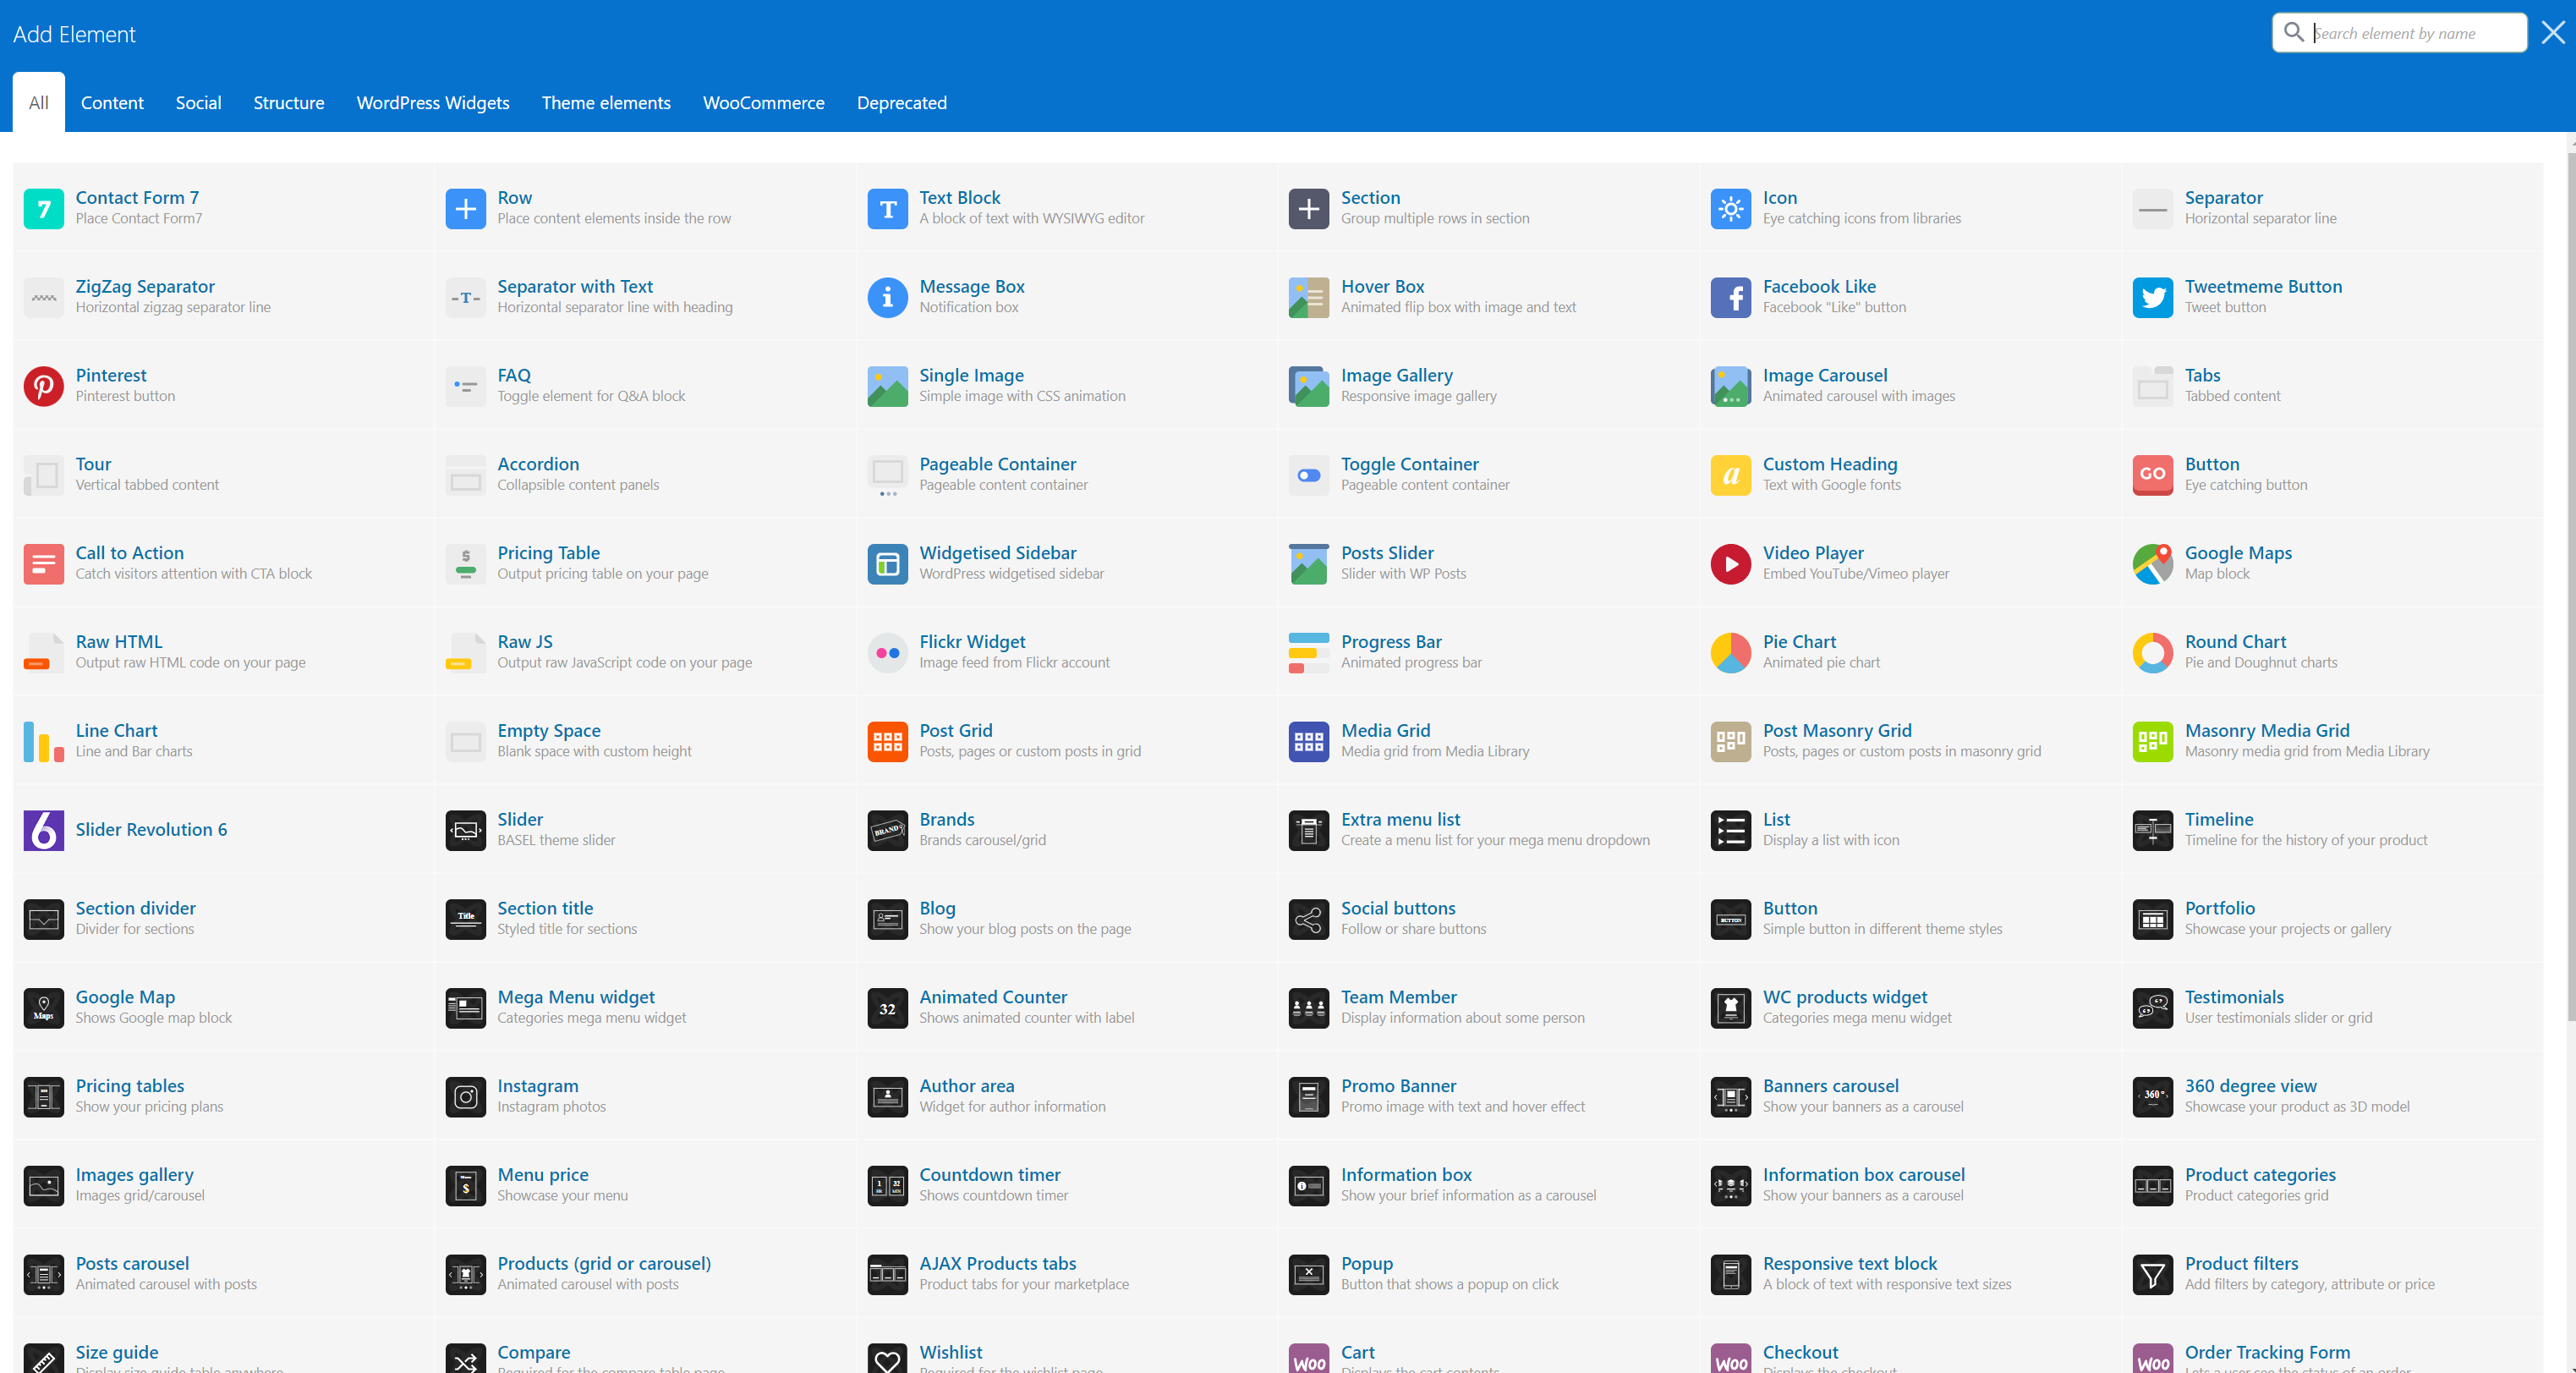Add the Countdown timer element
The image size is (2576, 1373).
(989, 1175)
